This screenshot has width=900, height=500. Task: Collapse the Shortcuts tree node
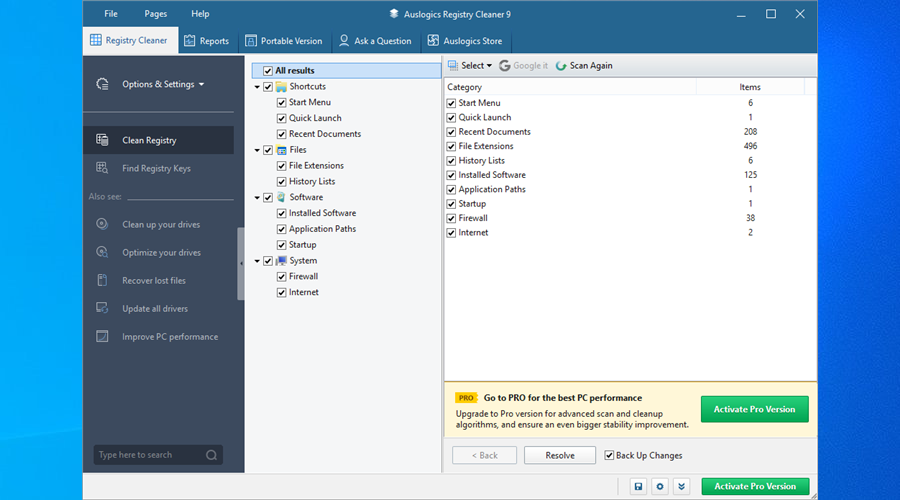pyautogui.click(x=257, y=87)
